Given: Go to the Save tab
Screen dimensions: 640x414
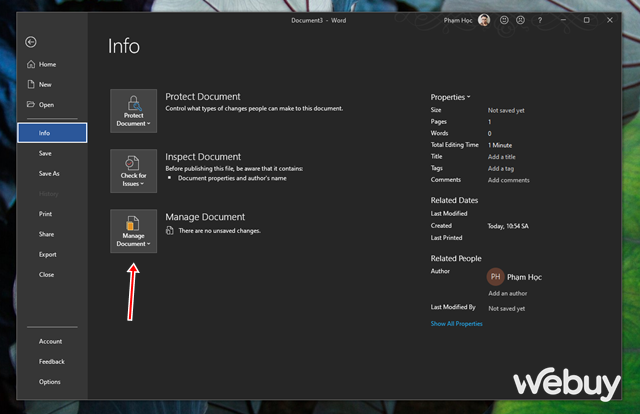Looking at the screenshot, I should [45, 153].
